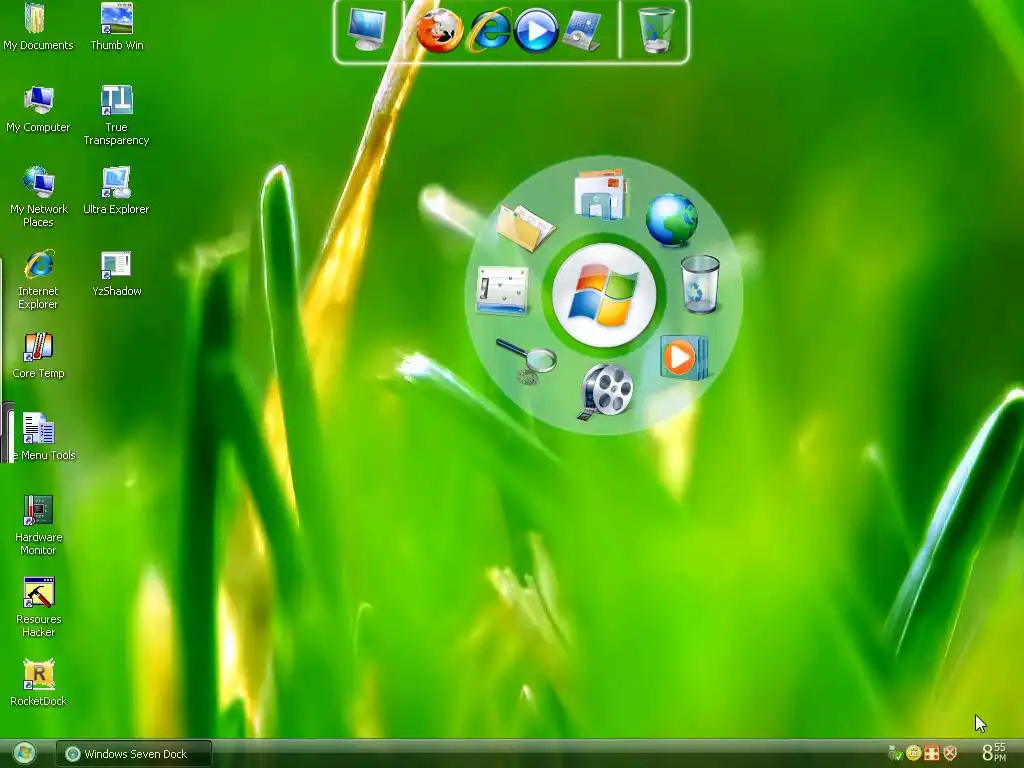Screen dimensions: 1024x768
Task: Click the Safely Remove Hardware tray icon
Action: pyautogui.click(x=895, y=753)
